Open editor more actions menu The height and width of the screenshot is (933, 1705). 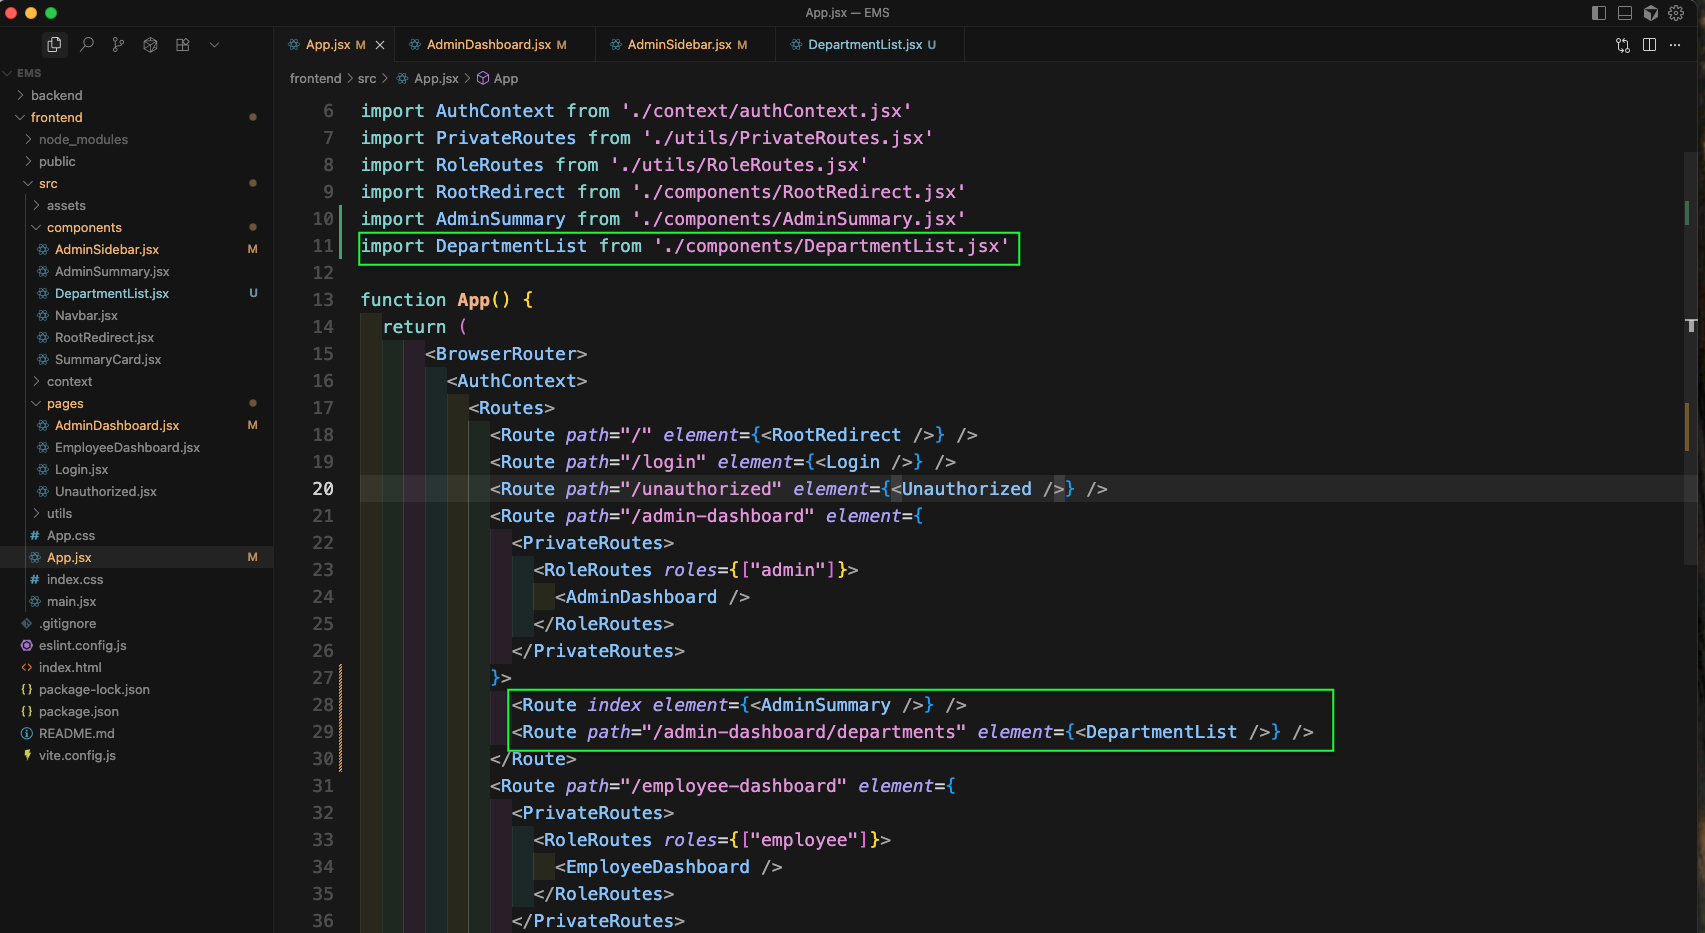(x=1675, y=45)
